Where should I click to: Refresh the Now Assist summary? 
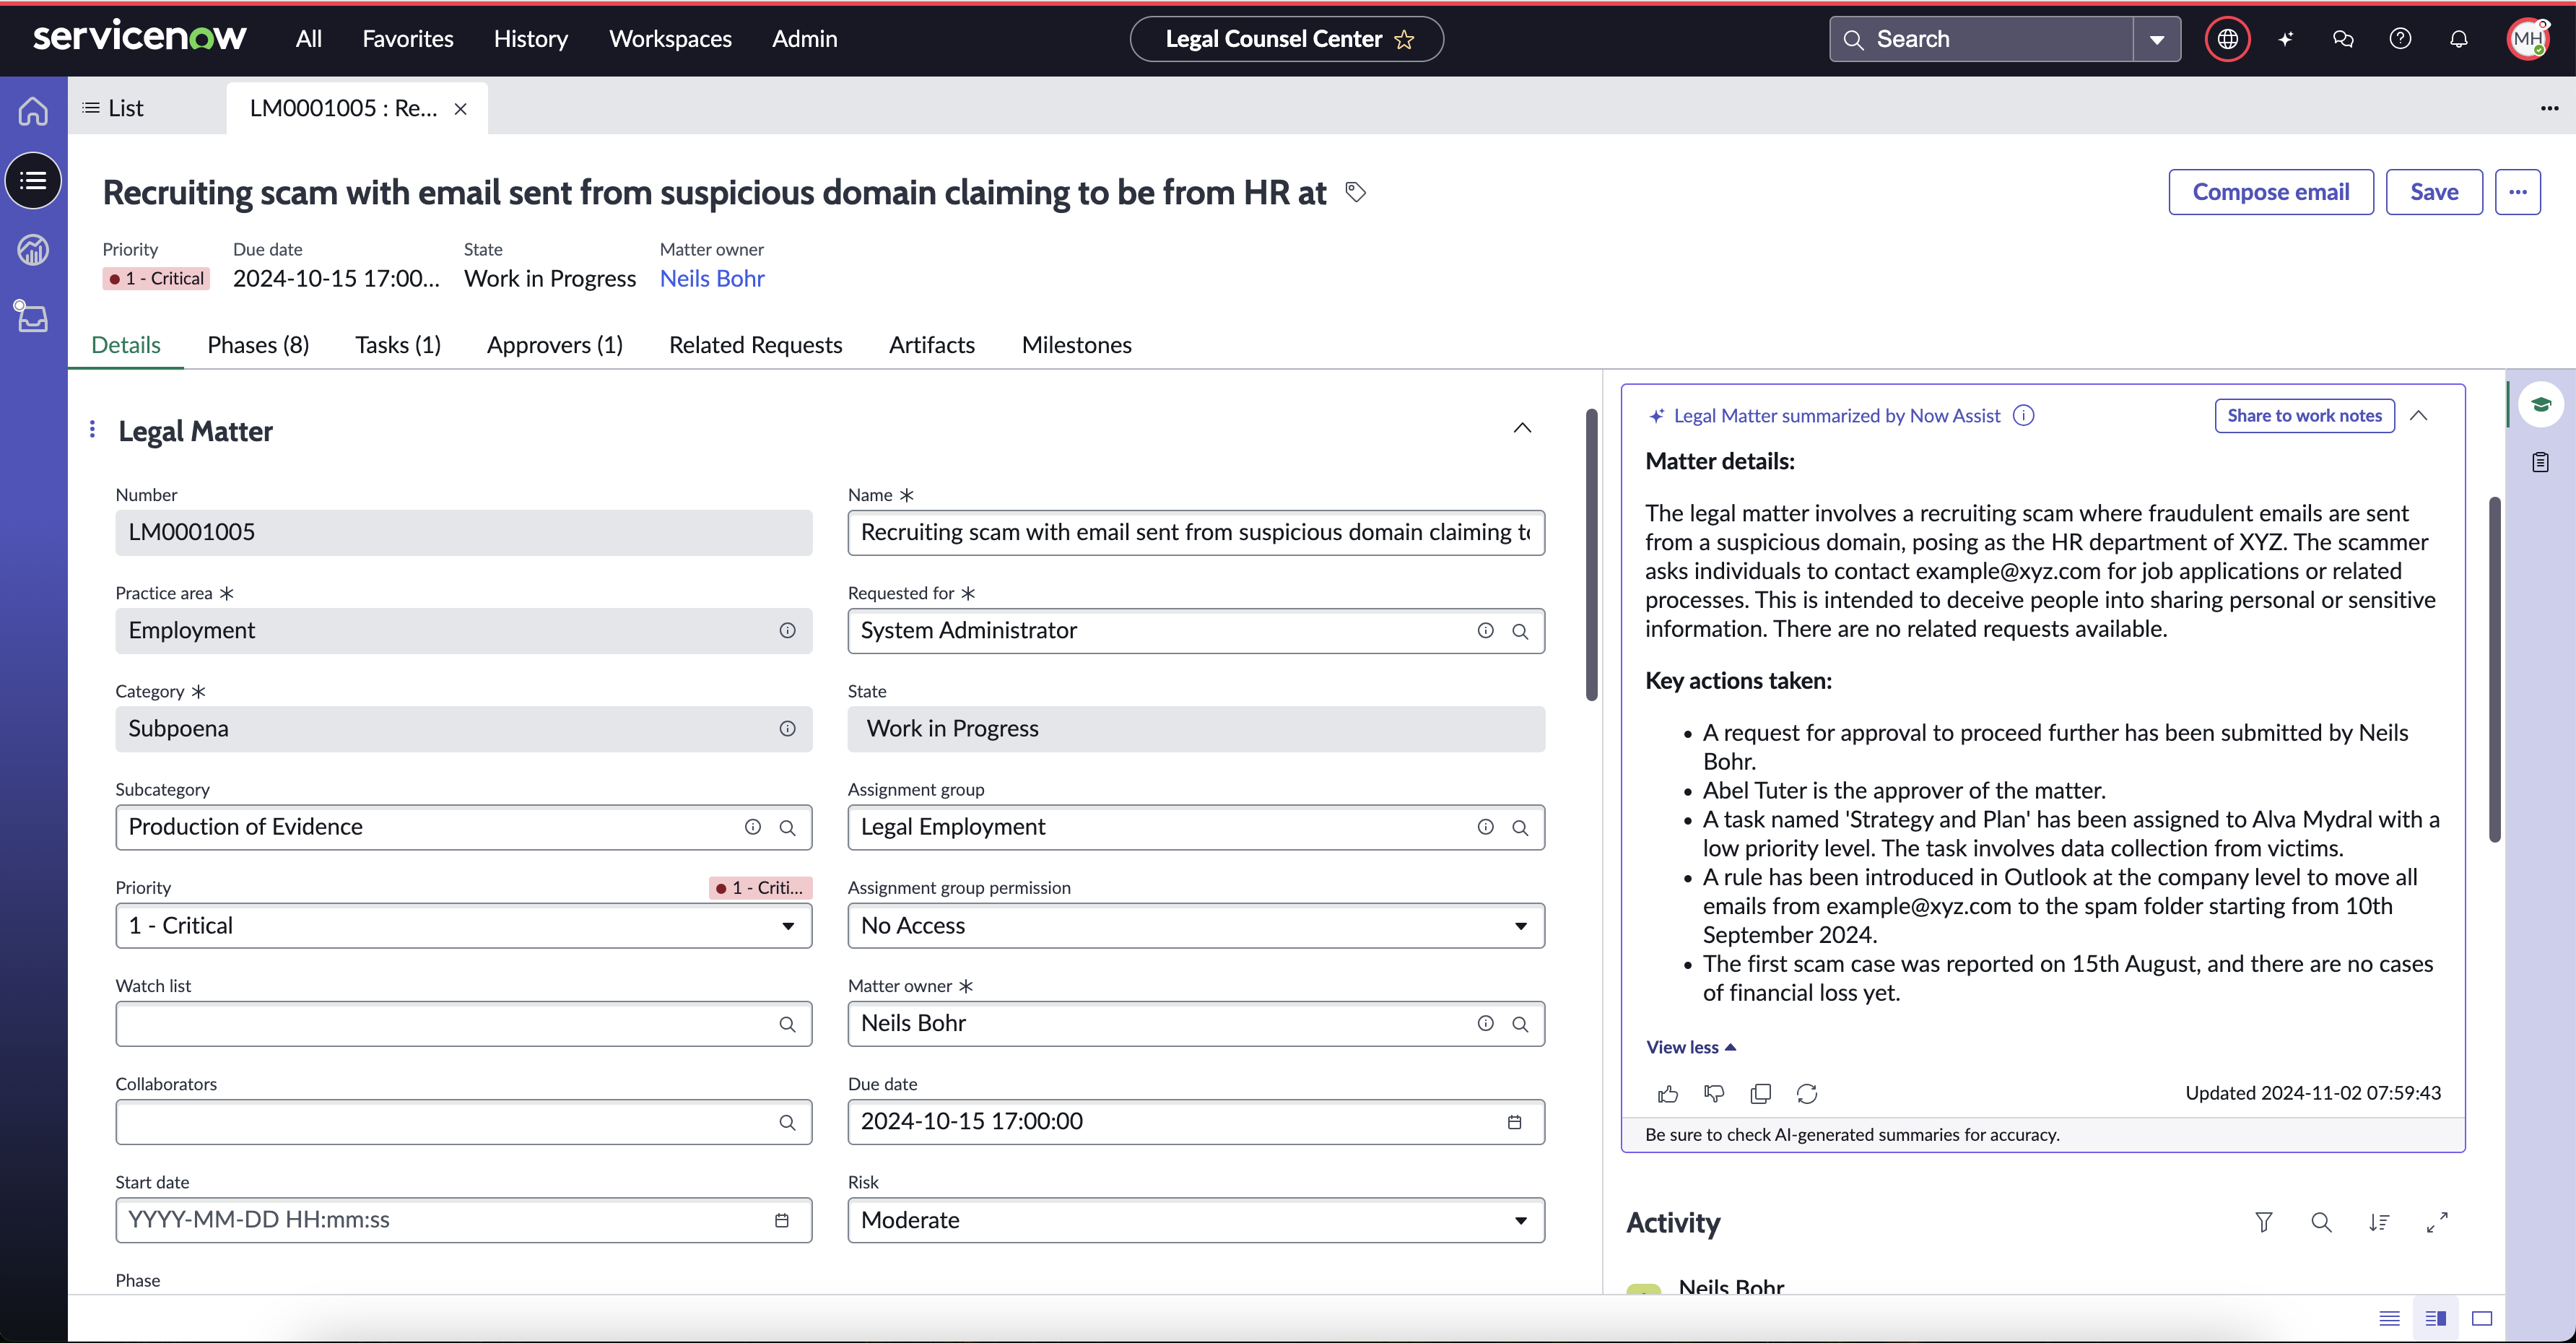1806,1093
